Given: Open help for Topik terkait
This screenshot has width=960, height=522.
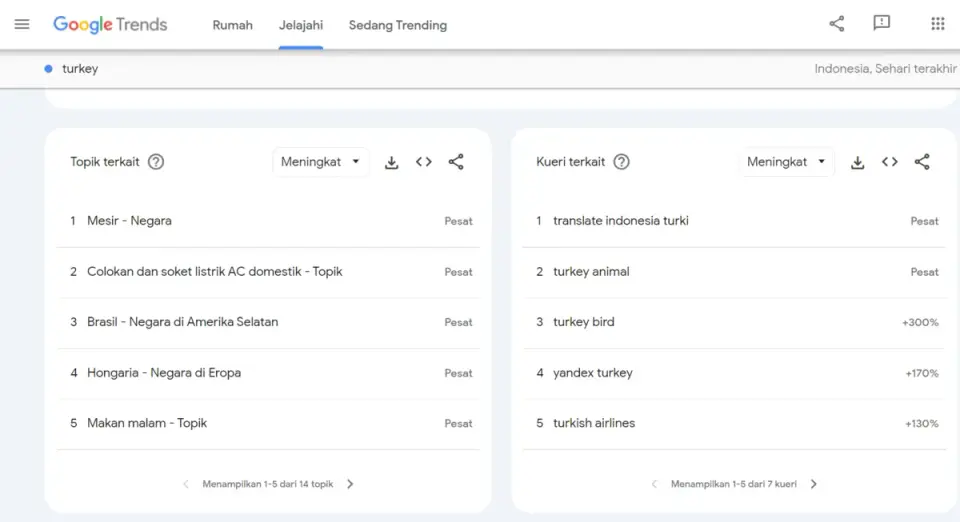Looking at the screenshot, I should coord(156,162).
